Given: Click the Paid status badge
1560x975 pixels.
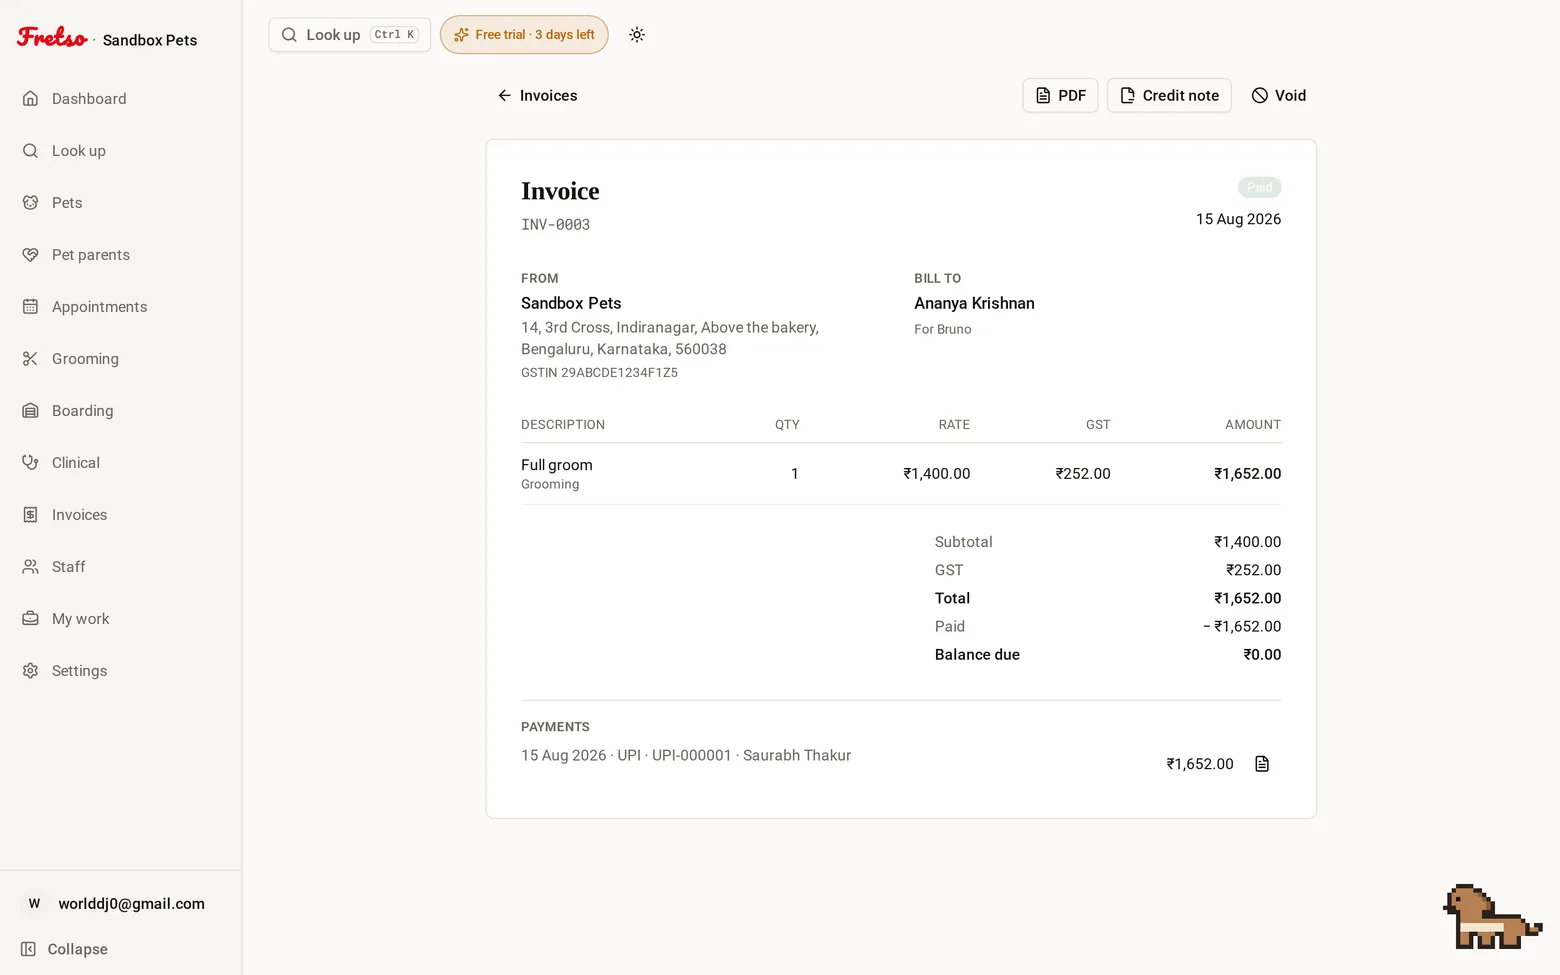Looking at the screenshot, I should tap(1259, 187).
